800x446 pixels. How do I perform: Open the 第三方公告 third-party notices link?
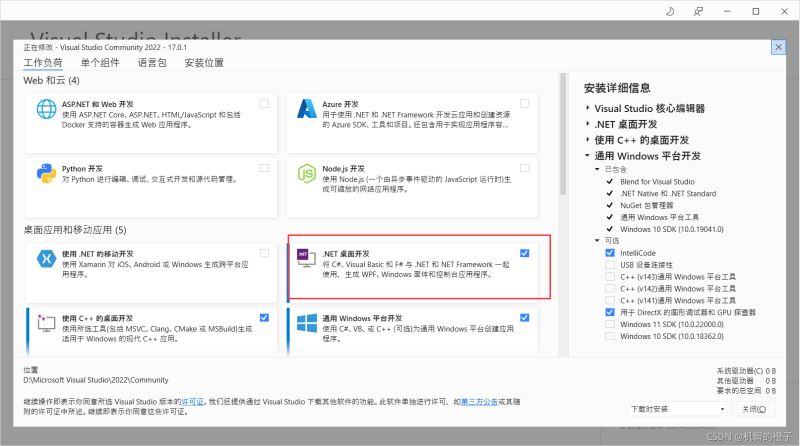click(x=479, y=402)
